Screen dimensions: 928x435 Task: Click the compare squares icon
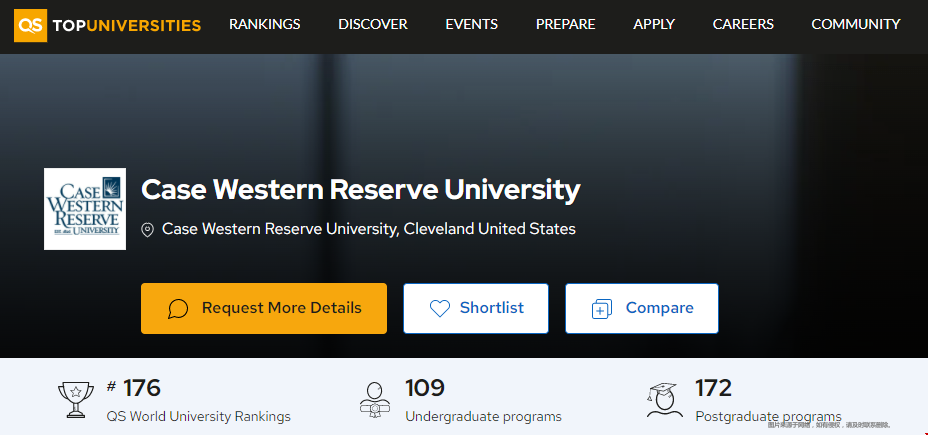pyautogui.click(x=602, y=309)
